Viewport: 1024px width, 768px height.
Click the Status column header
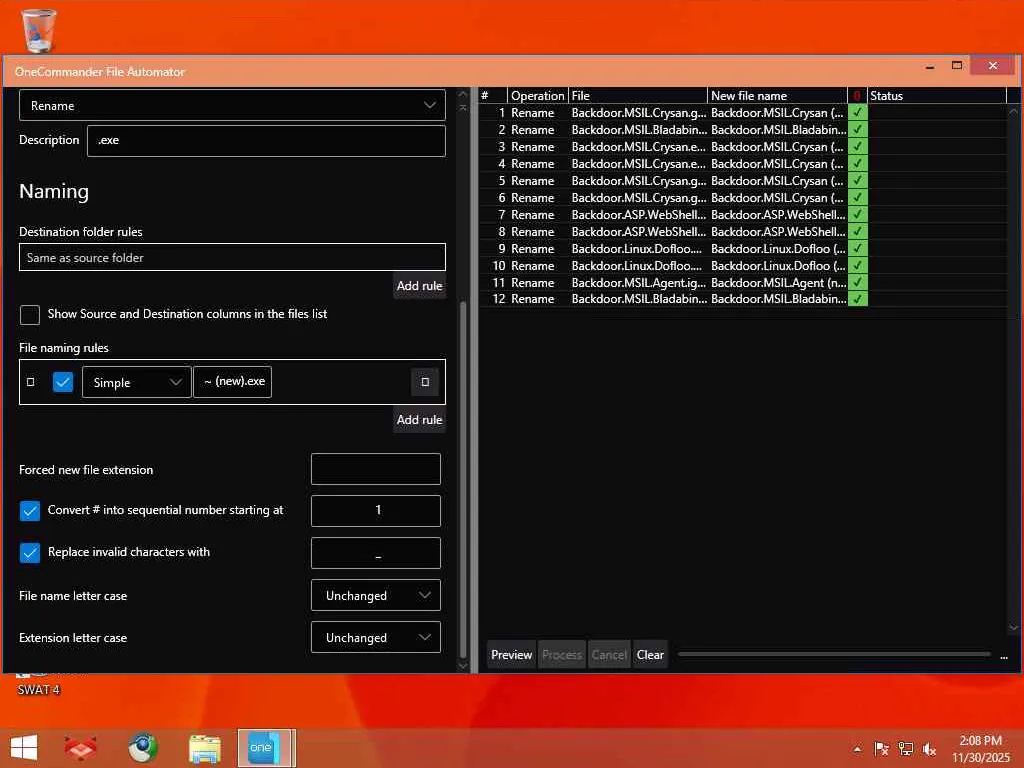coord(936,95)
